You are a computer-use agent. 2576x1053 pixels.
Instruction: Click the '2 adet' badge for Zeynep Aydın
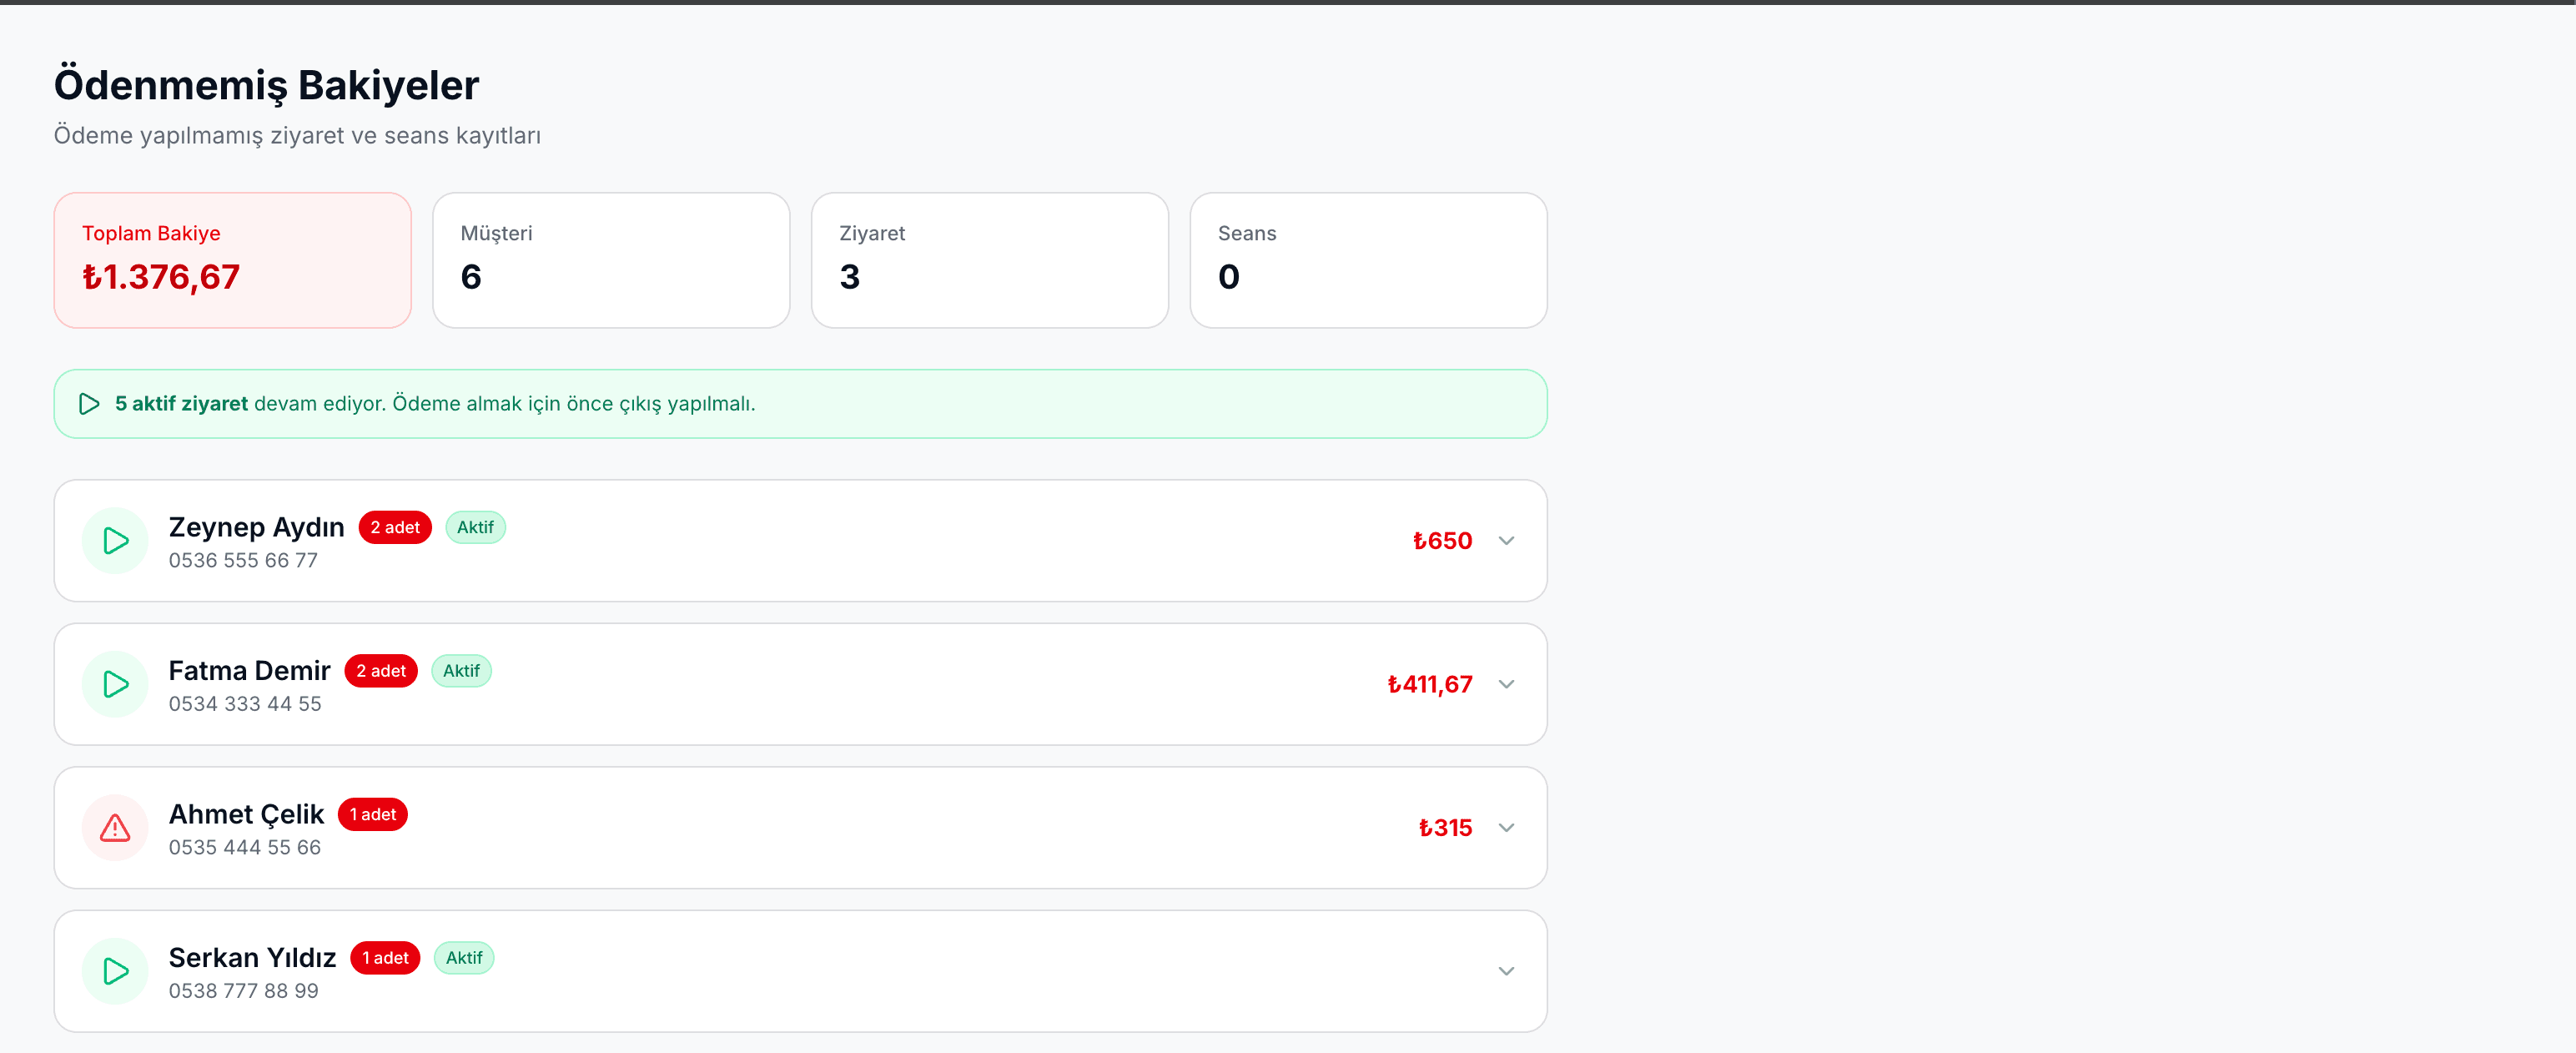coord(395,528)
